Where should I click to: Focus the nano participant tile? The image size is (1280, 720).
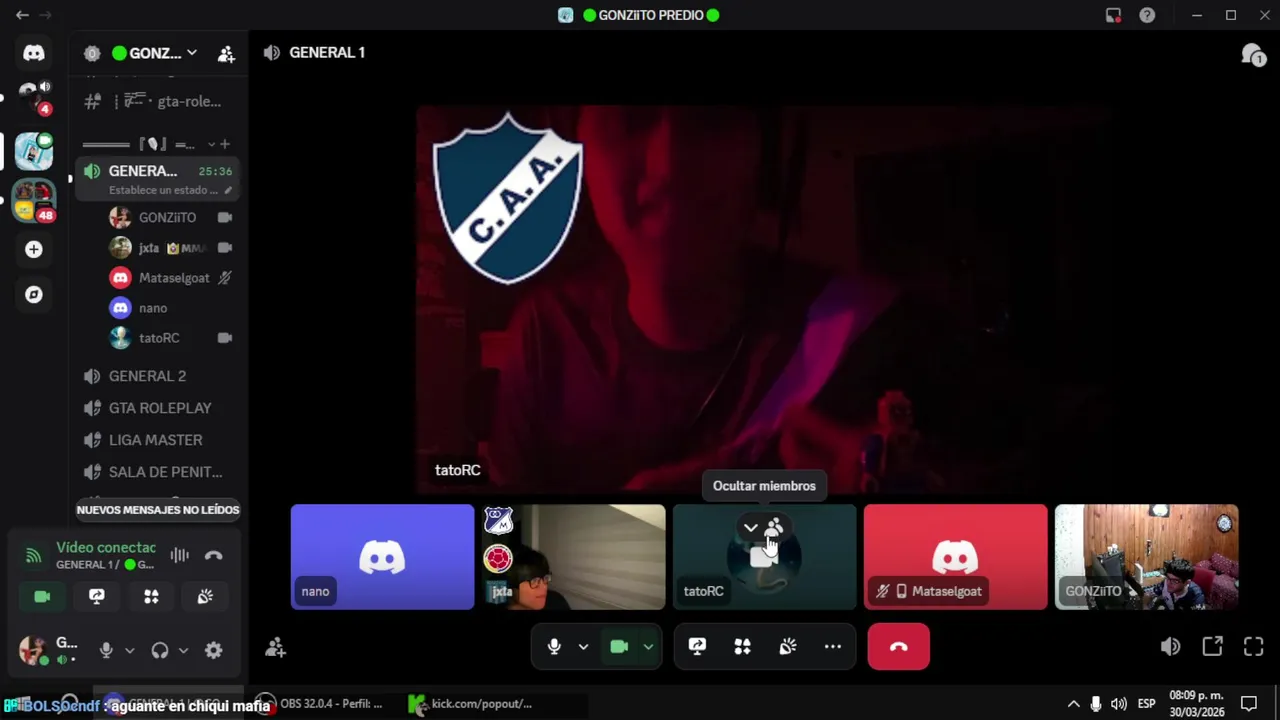pos(382,557)
